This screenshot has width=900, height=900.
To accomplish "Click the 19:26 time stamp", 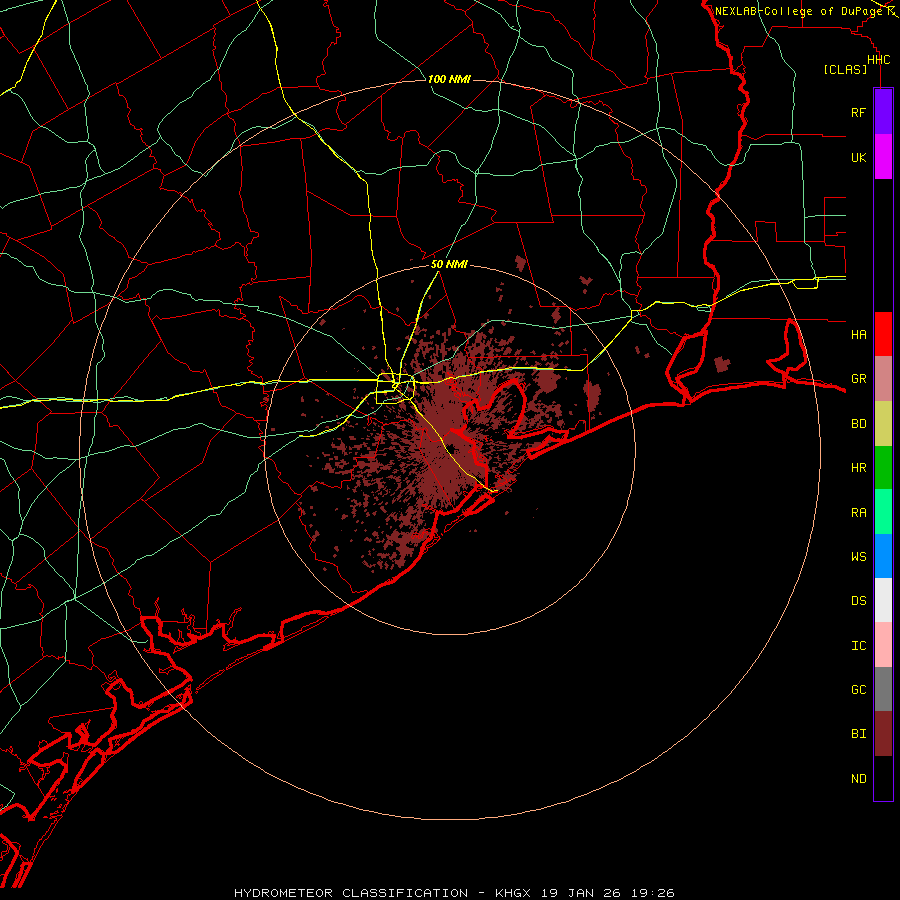I will coord(651,893).
